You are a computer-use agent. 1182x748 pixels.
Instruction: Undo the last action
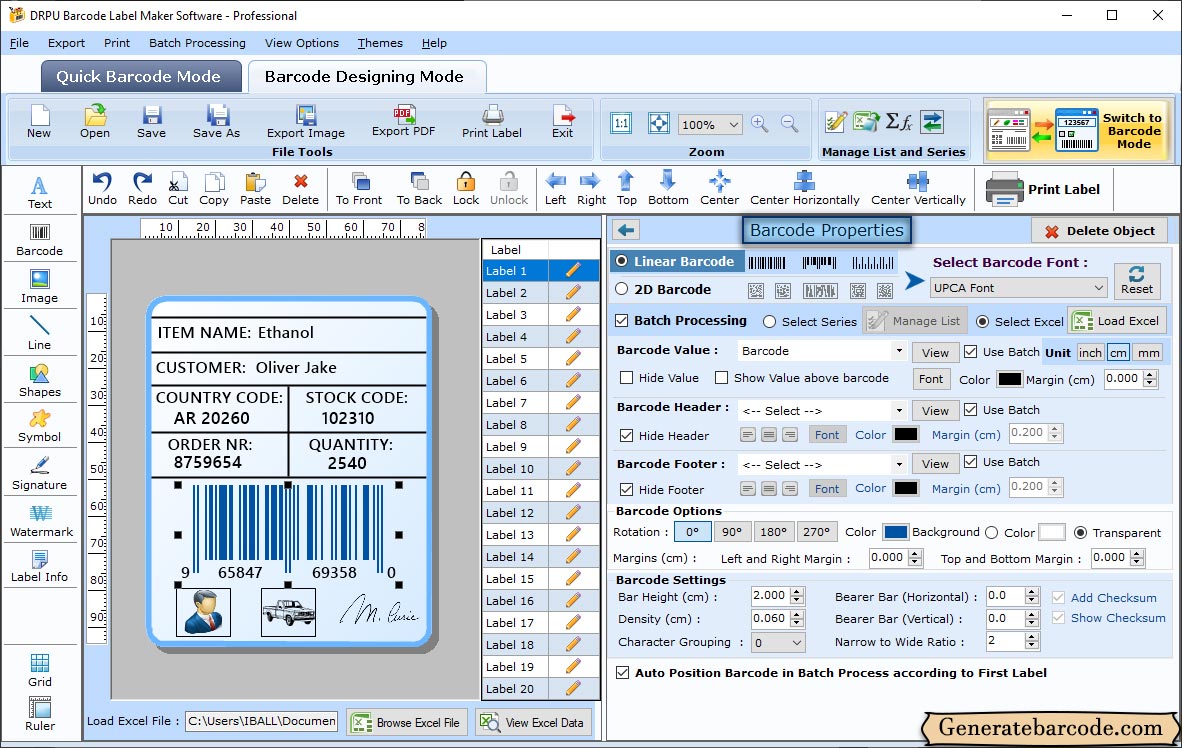[102, 189]
